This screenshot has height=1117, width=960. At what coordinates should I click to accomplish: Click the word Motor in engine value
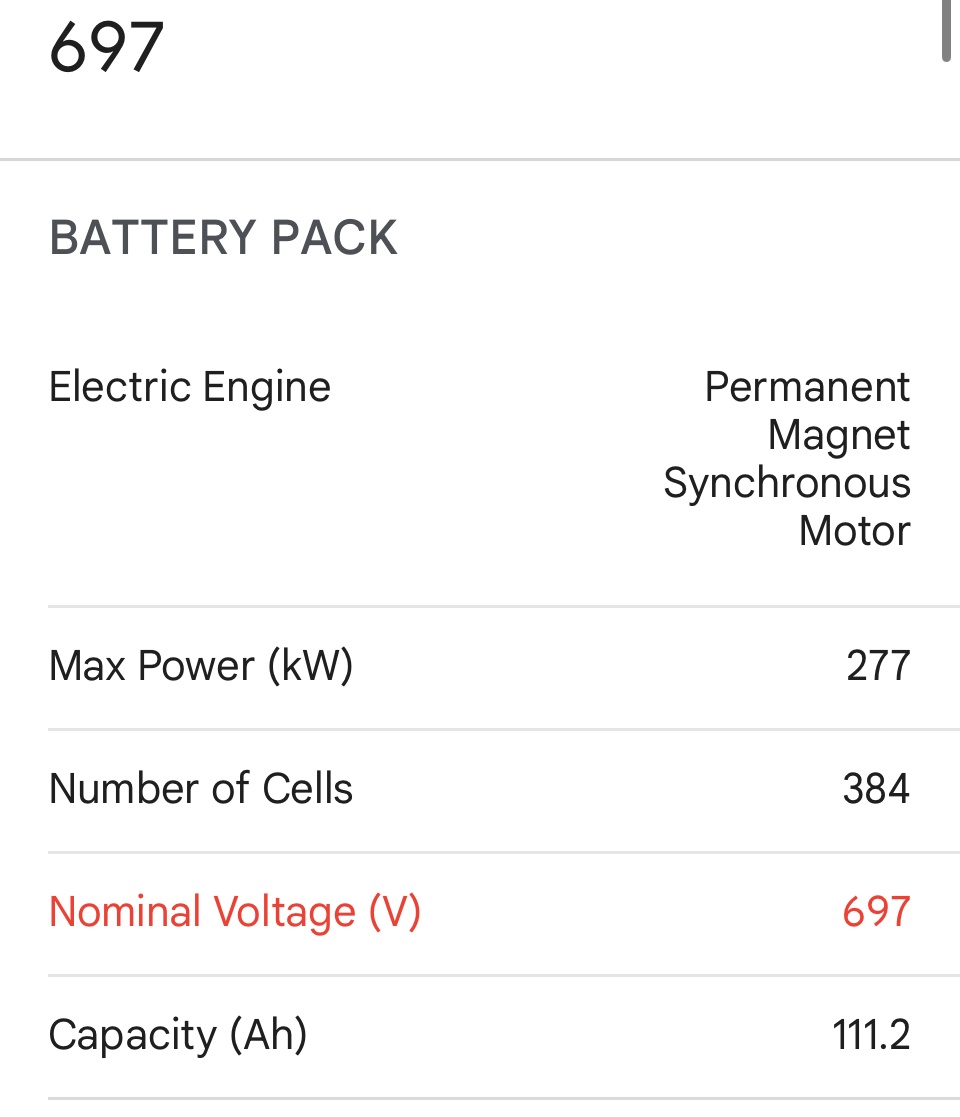(854, 531)
